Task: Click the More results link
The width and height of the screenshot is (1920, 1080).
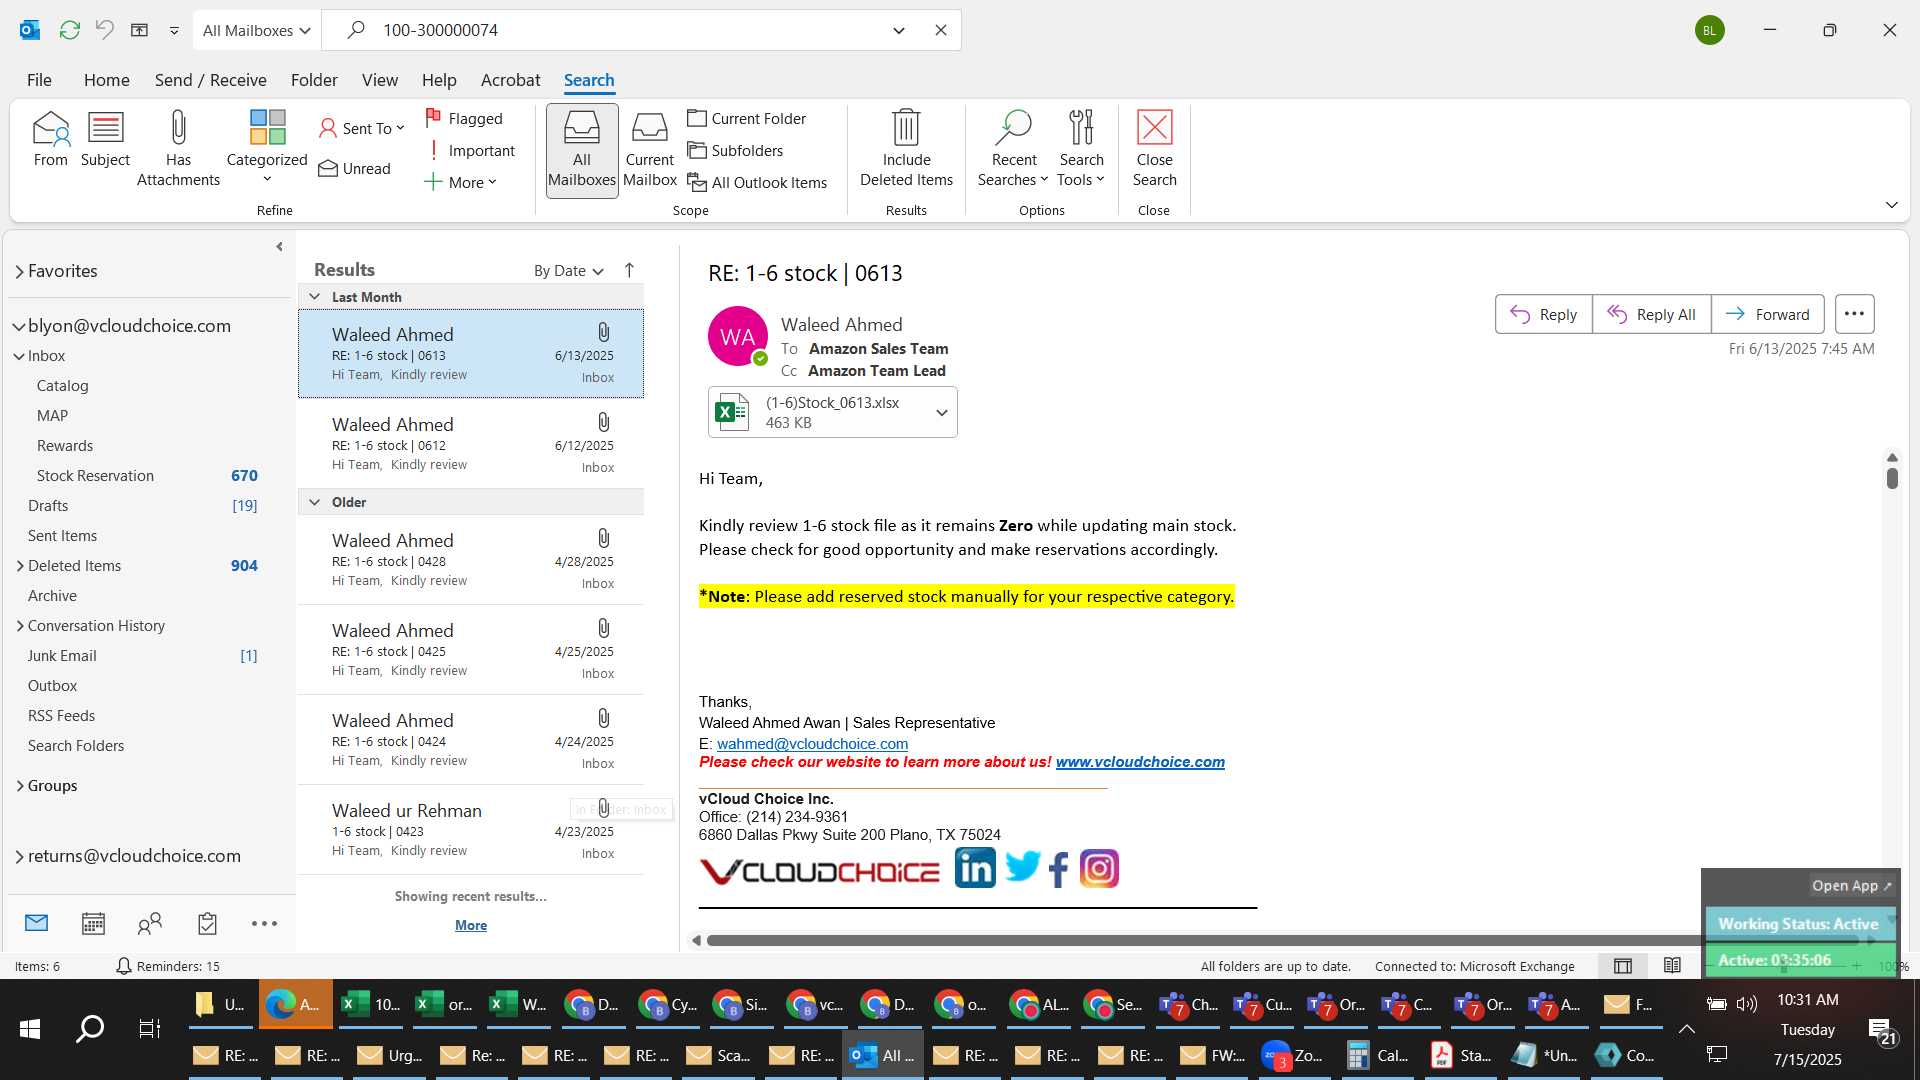Action: click(x=470, y=926)
